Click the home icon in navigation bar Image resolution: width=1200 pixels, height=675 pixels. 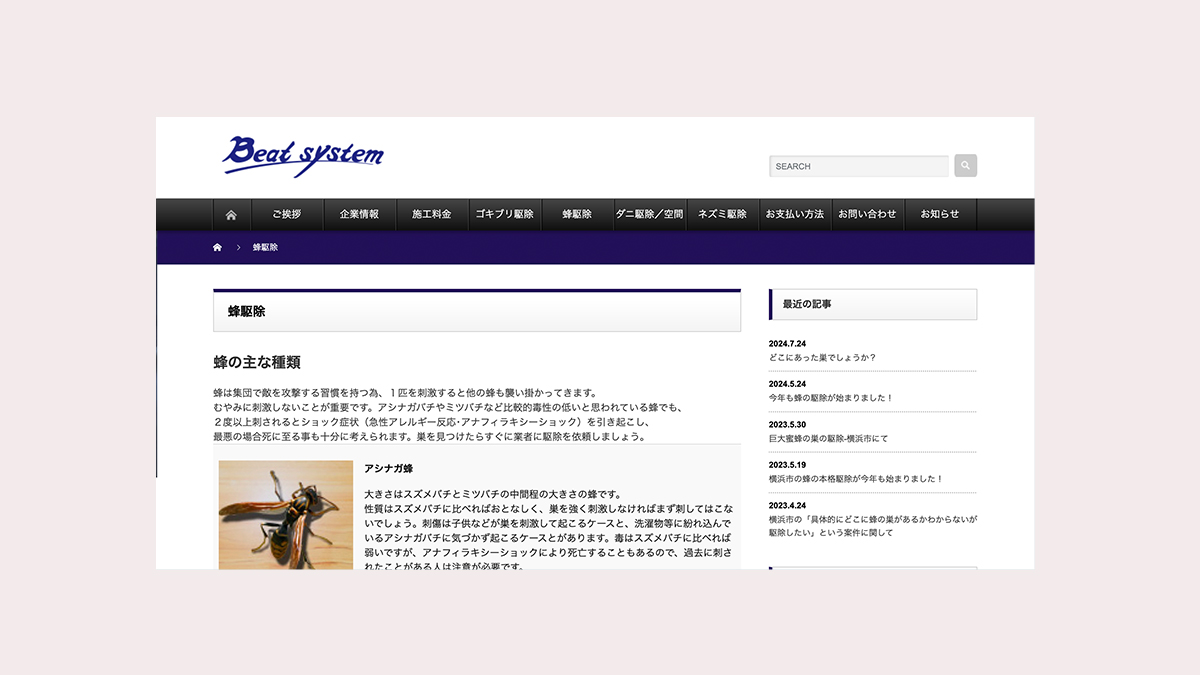[x=231, y=215]
